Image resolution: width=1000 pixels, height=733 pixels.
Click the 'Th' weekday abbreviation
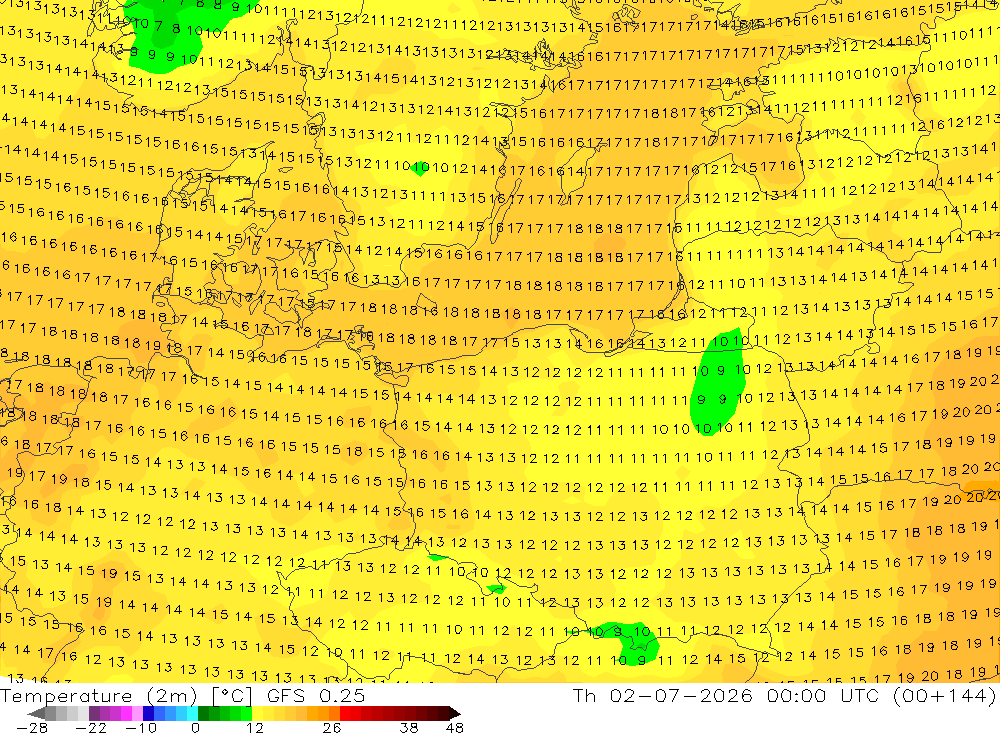coord(584,695)
